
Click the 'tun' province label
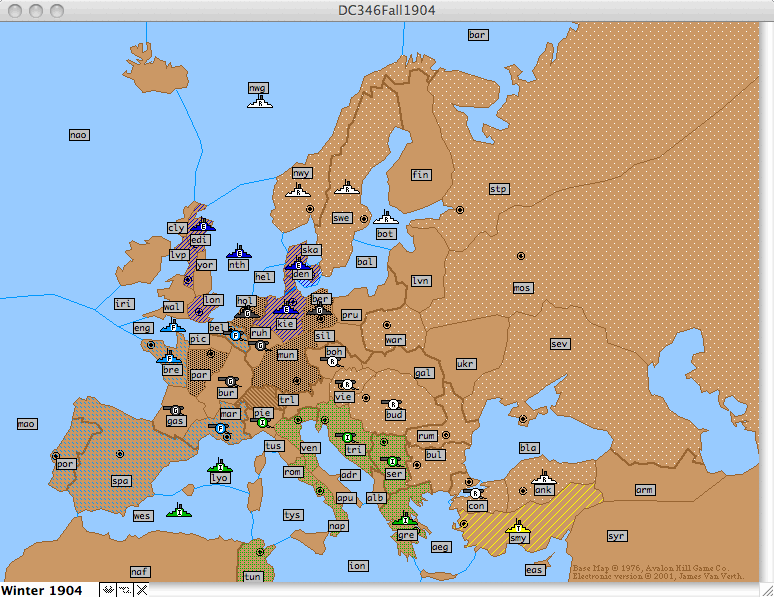[x=252, y=576]
